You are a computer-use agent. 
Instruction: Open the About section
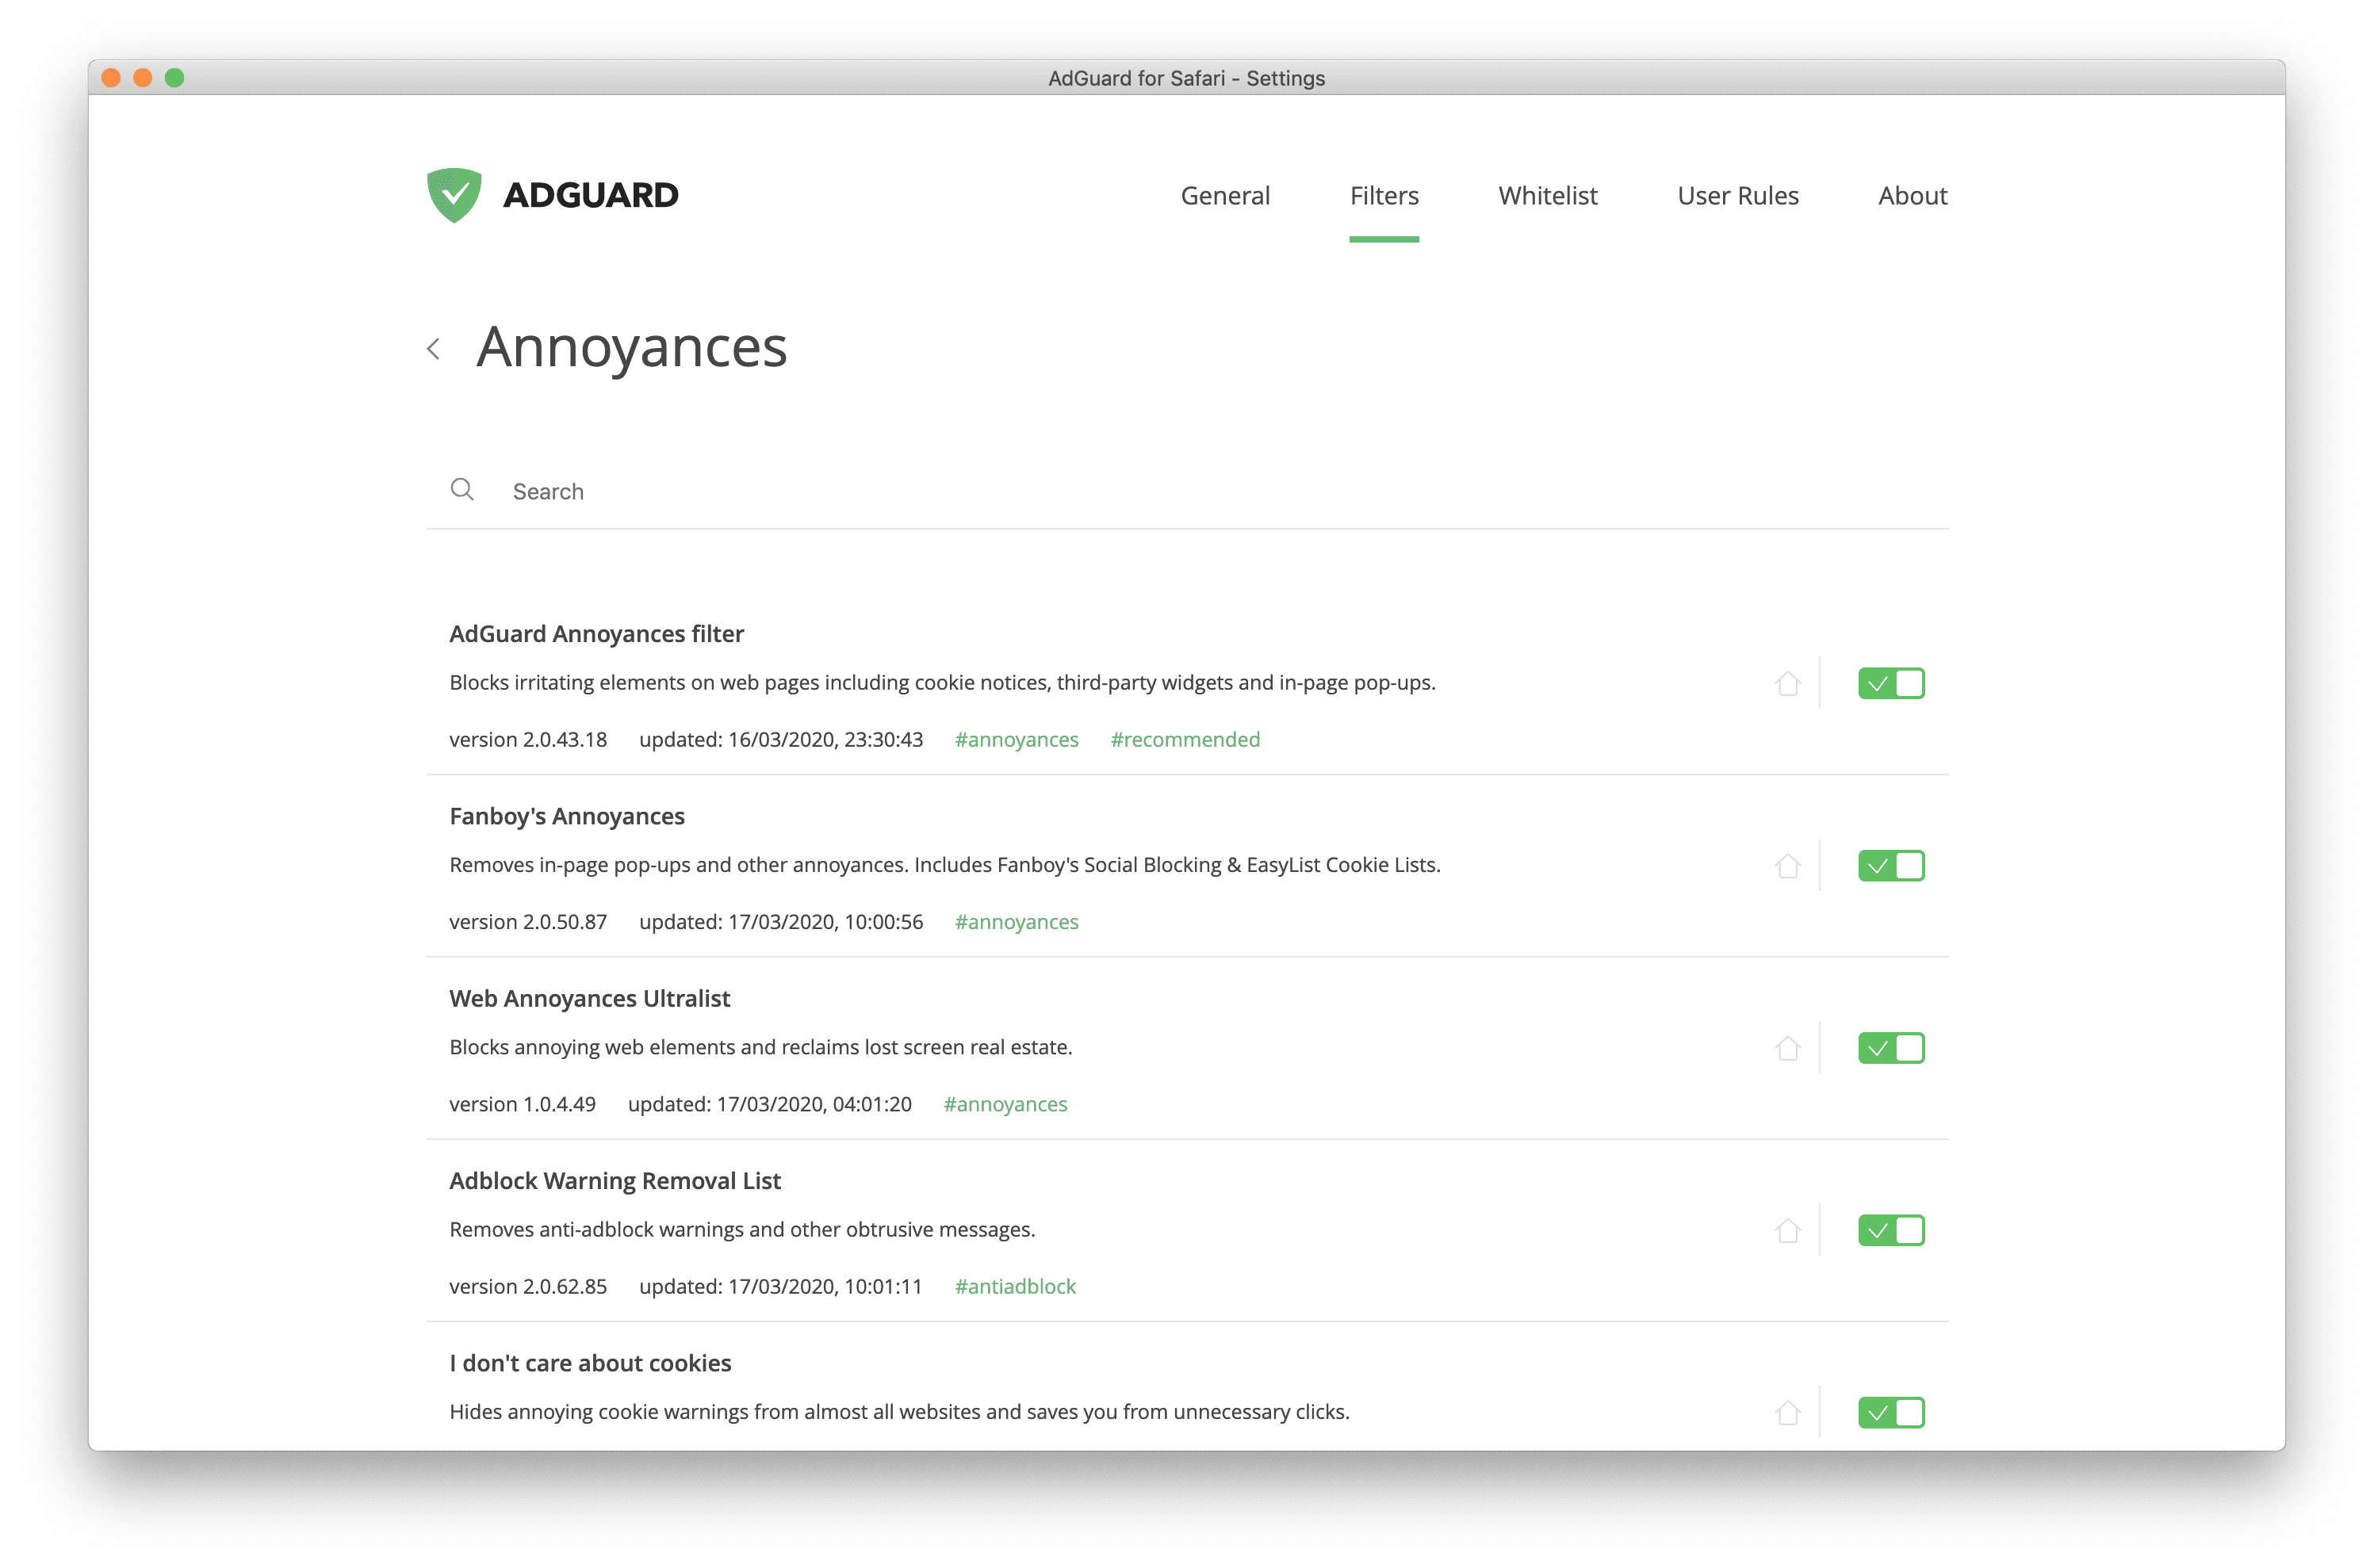(x=1912, y=194)
